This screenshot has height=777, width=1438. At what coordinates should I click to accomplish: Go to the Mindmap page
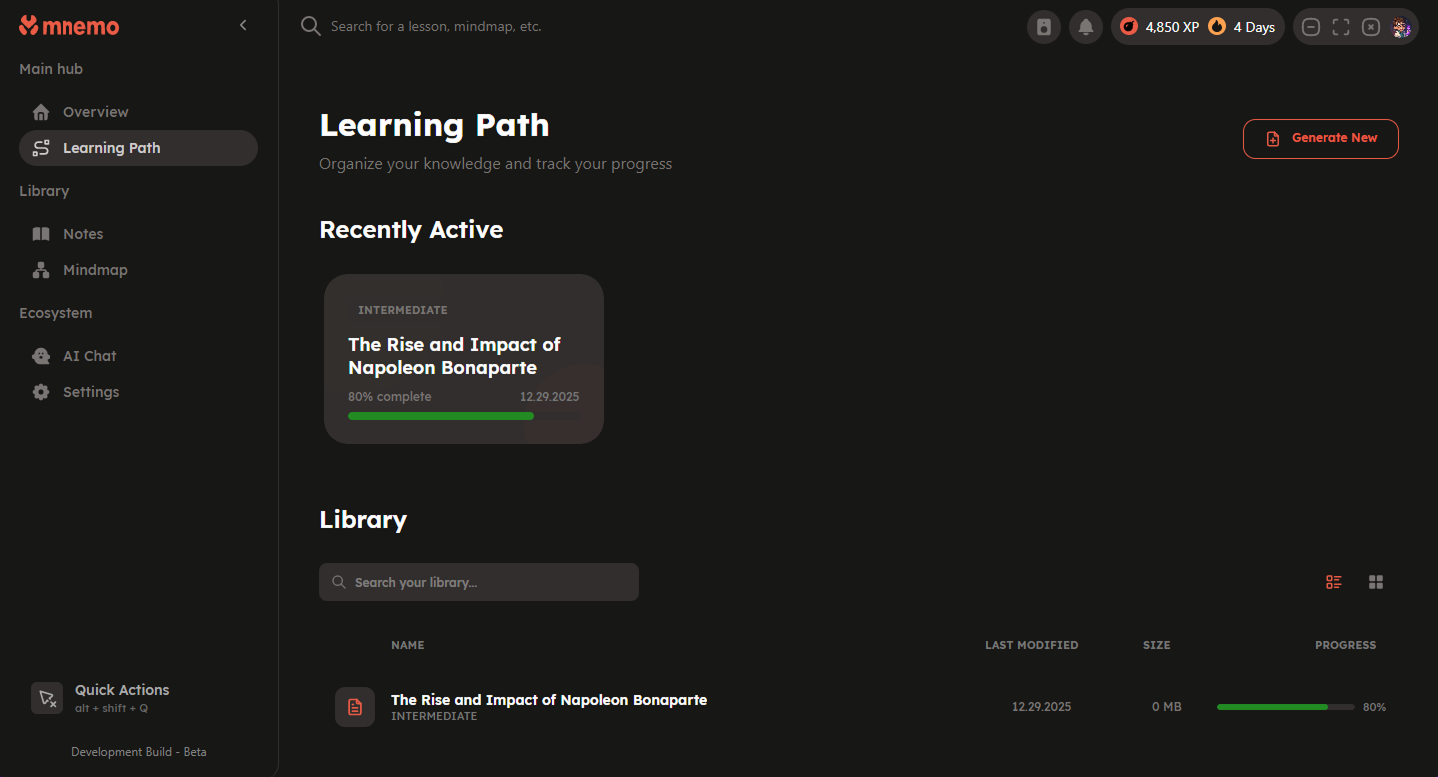138,270
